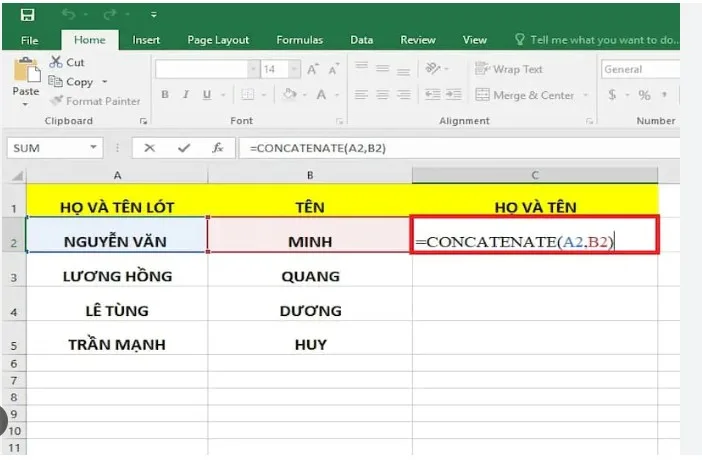
Task: Click Format Painter
Action: (x=95, y=101)
